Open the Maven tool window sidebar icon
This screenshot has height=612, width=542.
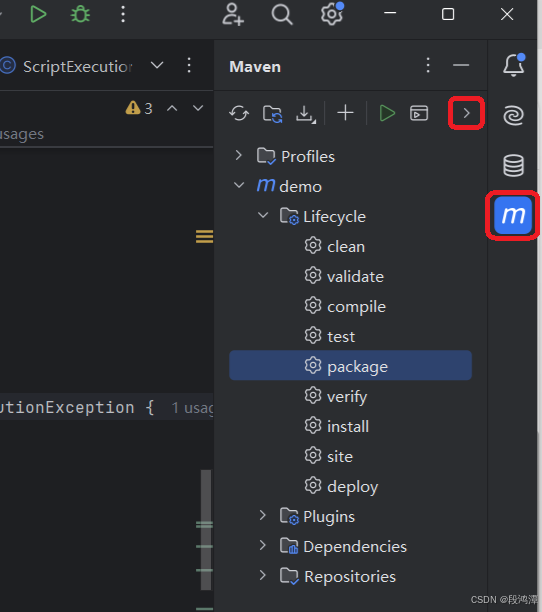pos(513,215)
